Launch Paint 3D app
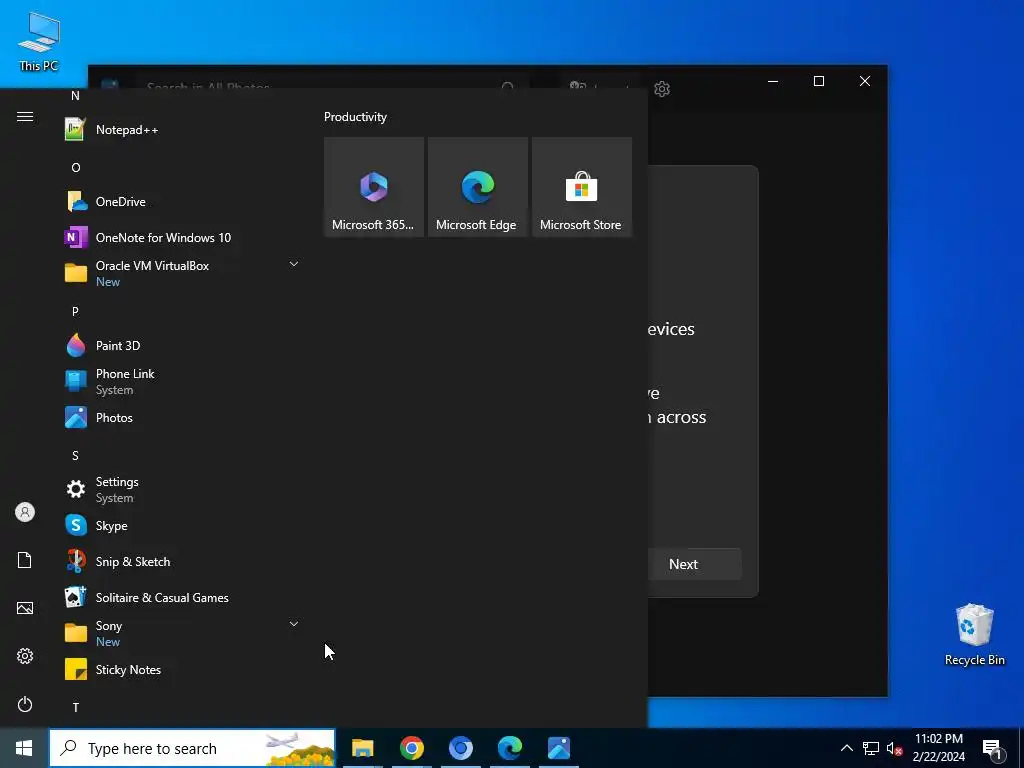Viewport: 1024px width, 768px height. click(180, 345)
